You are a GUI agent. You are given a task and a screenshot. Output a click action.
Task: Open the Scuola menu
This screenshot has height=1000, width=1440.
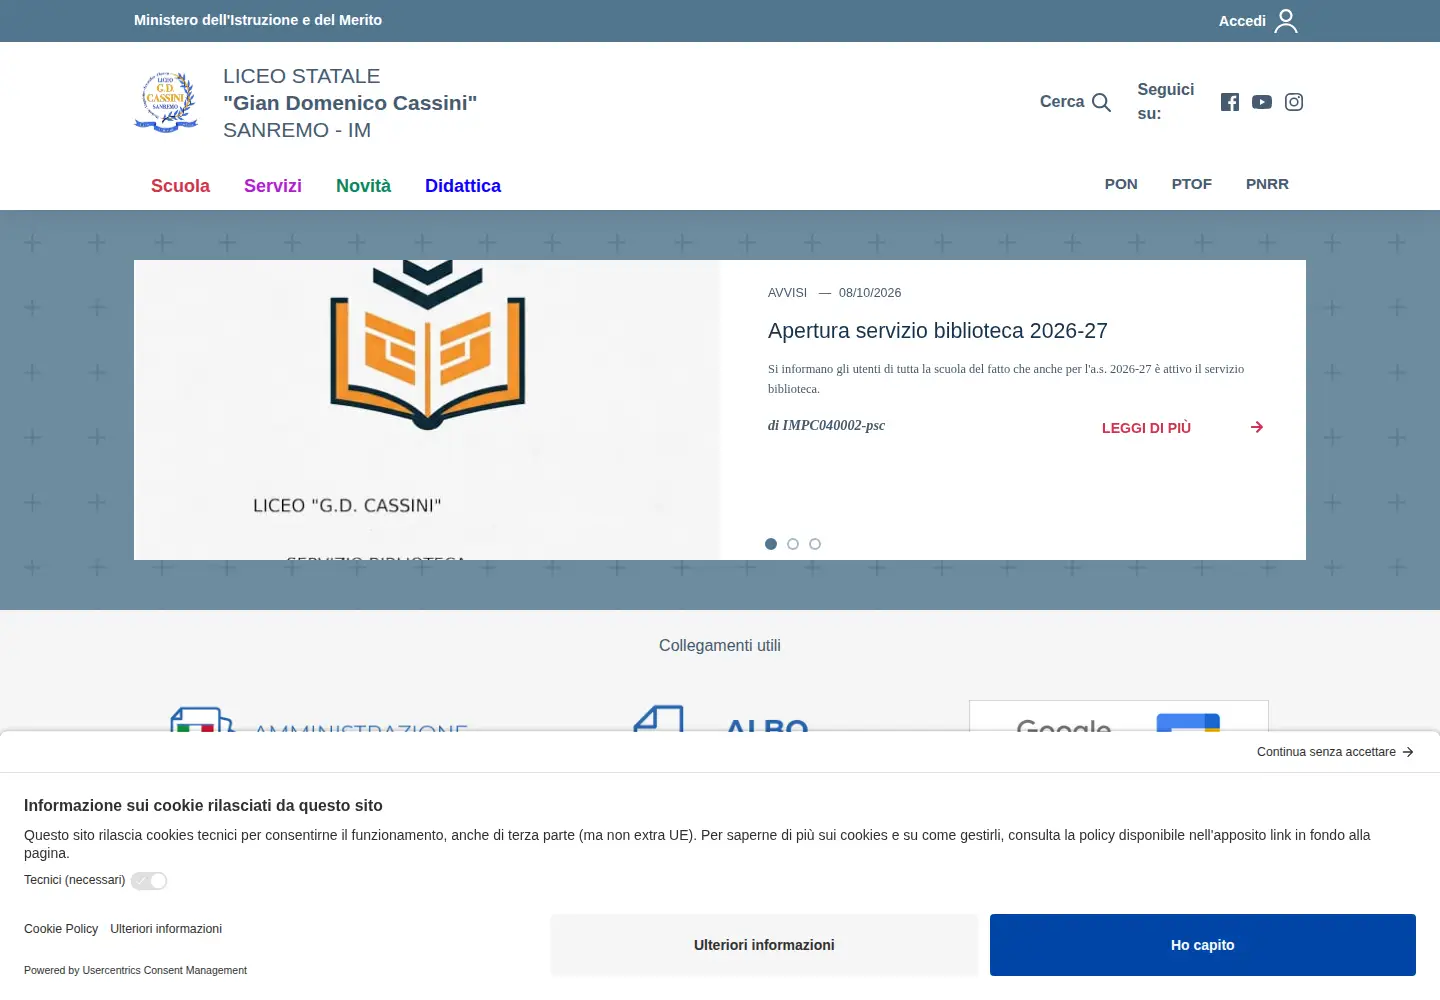point(180,186)
